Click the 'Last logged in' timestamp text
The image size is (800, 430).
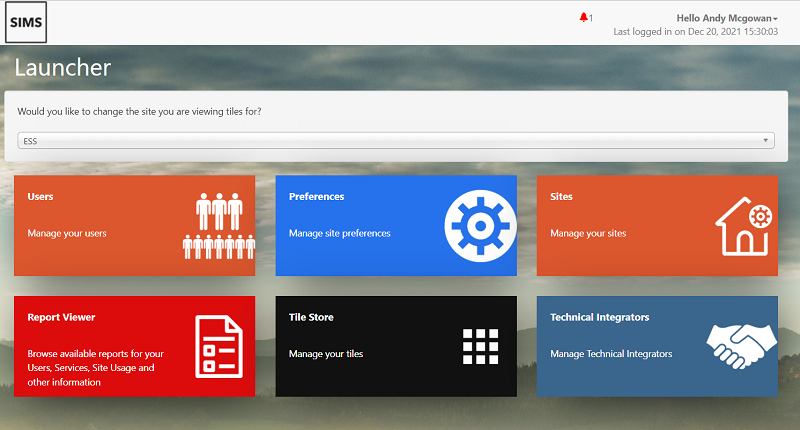tap(695, 32)
